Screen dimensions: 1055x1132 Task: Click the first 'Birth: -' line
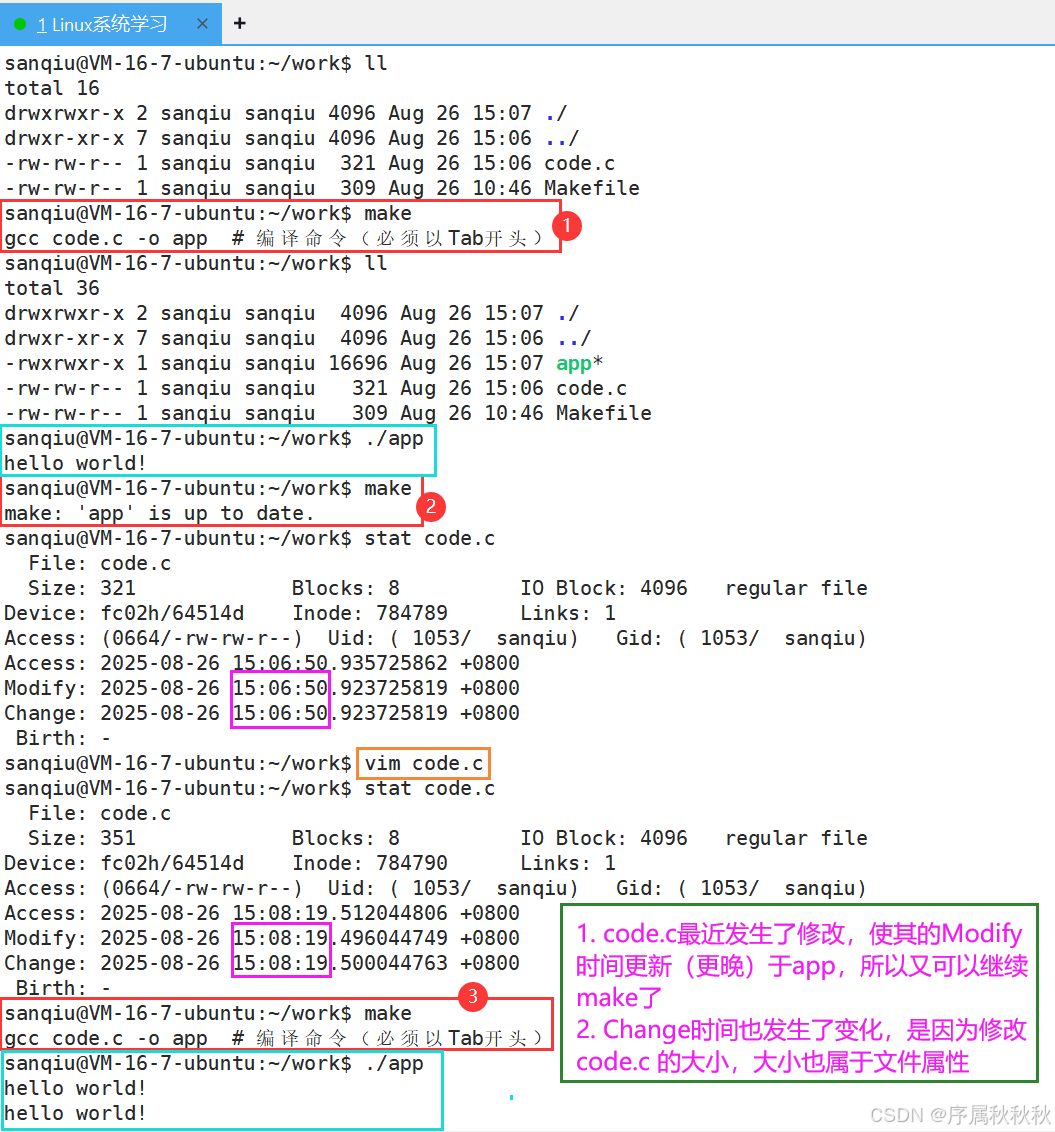point(64,738)
